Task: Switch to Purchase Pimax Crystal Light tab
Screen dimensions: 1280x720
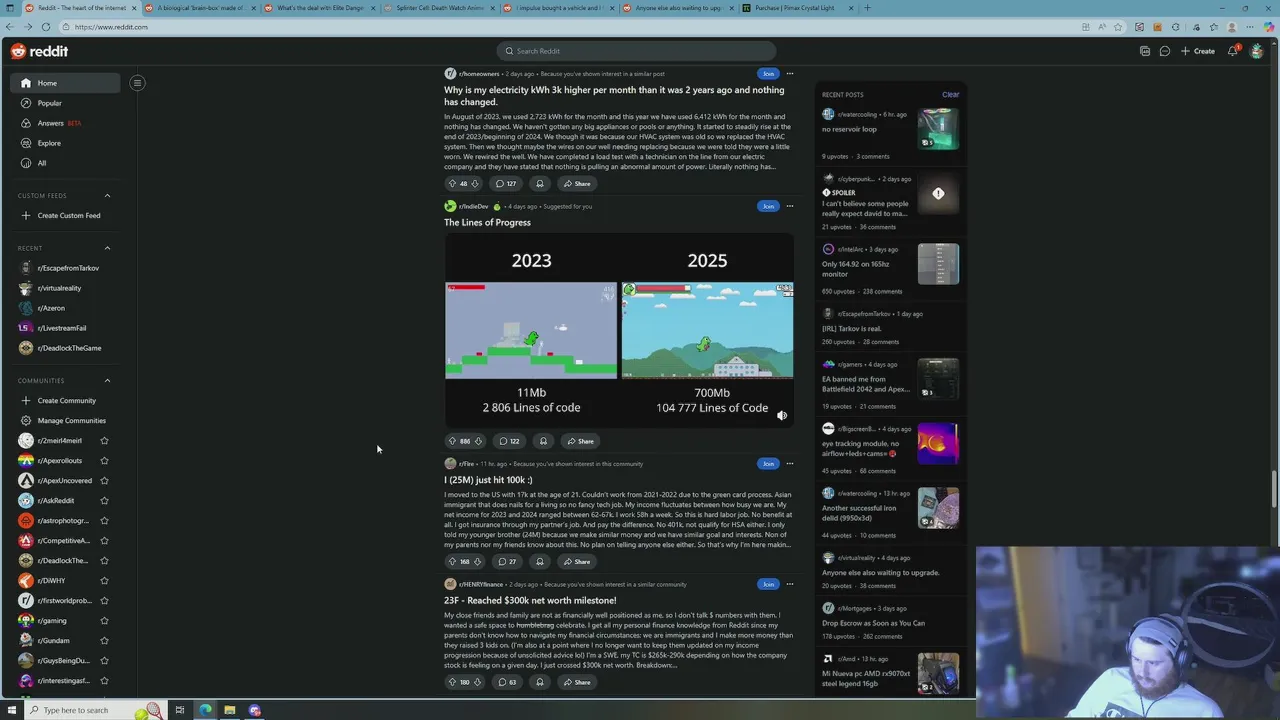Action: point(795,8)
